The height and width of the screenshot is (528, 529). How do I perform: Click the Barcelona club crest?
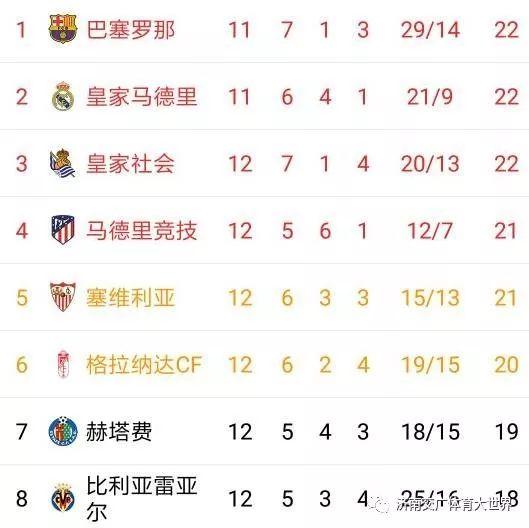[x=63, y=29]
